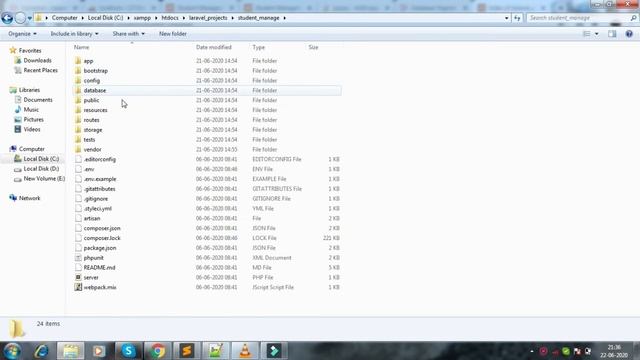Viewport: 640px width, 360px height.
Task: Select Computer in the navigation pane
Action: point(31,149)
